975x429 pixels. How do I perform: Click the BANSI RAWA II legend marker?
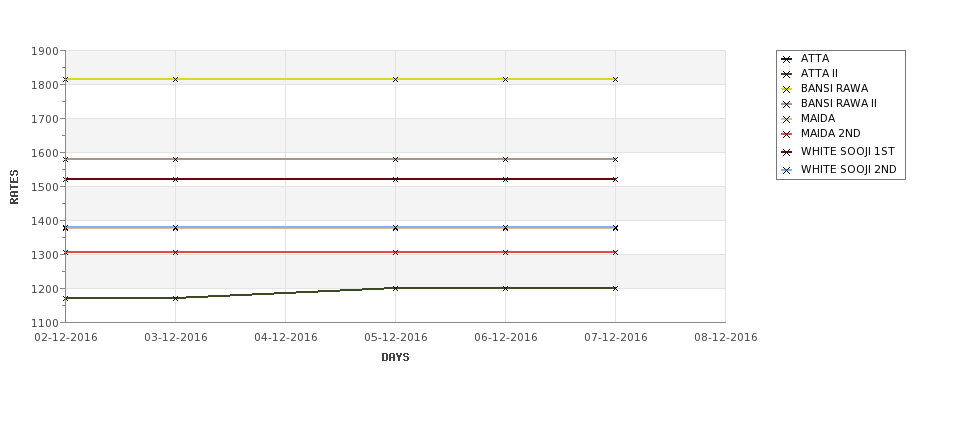point(787,104)
